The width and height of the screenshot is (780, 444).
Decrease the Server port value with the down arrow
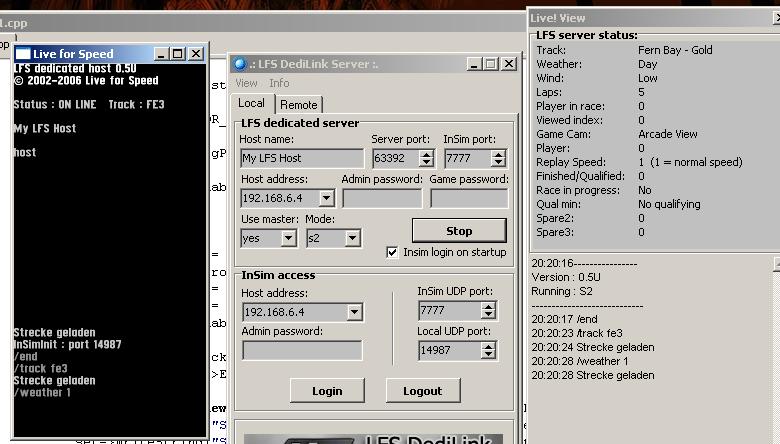click(426, 163)
